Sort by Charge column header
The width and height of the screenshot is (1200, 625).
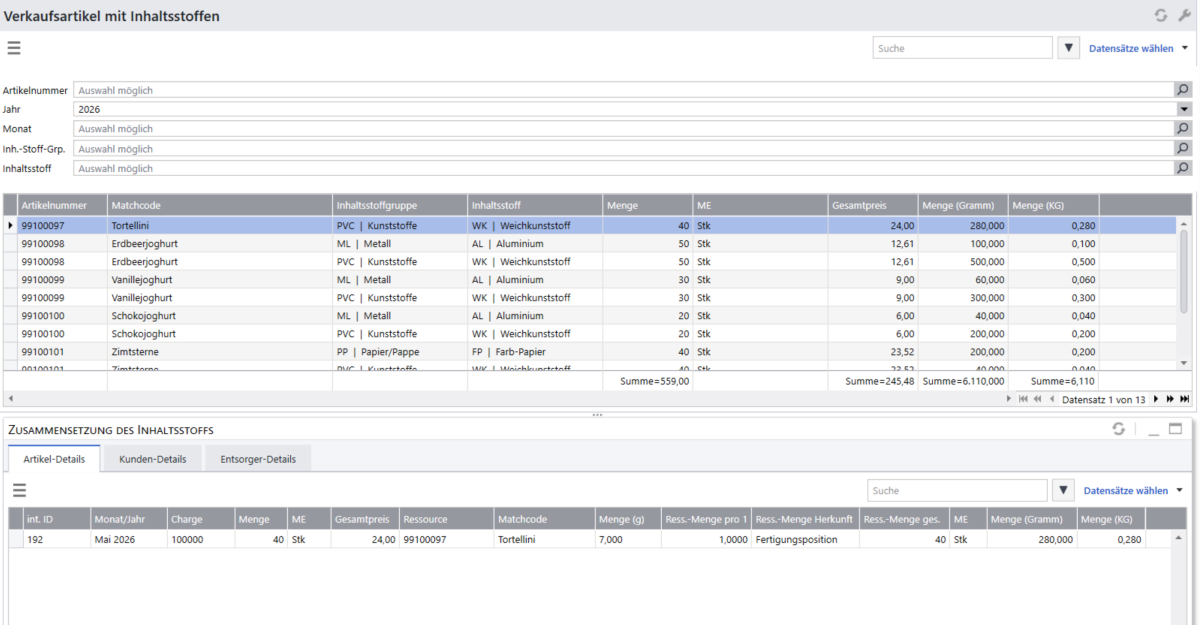[201, 519]
